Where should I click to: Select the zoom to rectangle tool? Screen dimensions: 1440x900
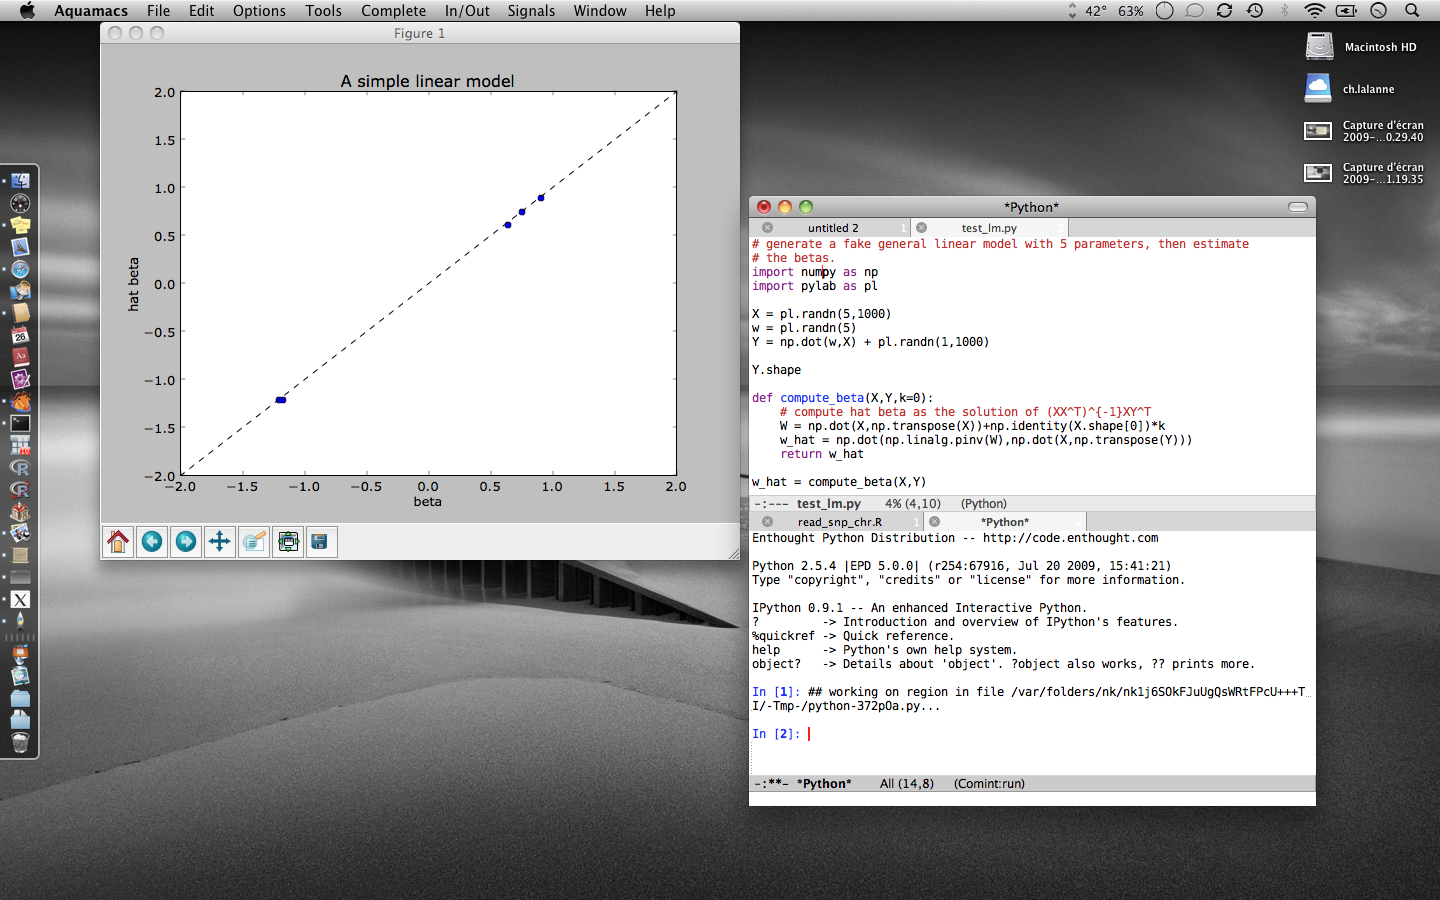pyautogui.click(x=254, y=542)
